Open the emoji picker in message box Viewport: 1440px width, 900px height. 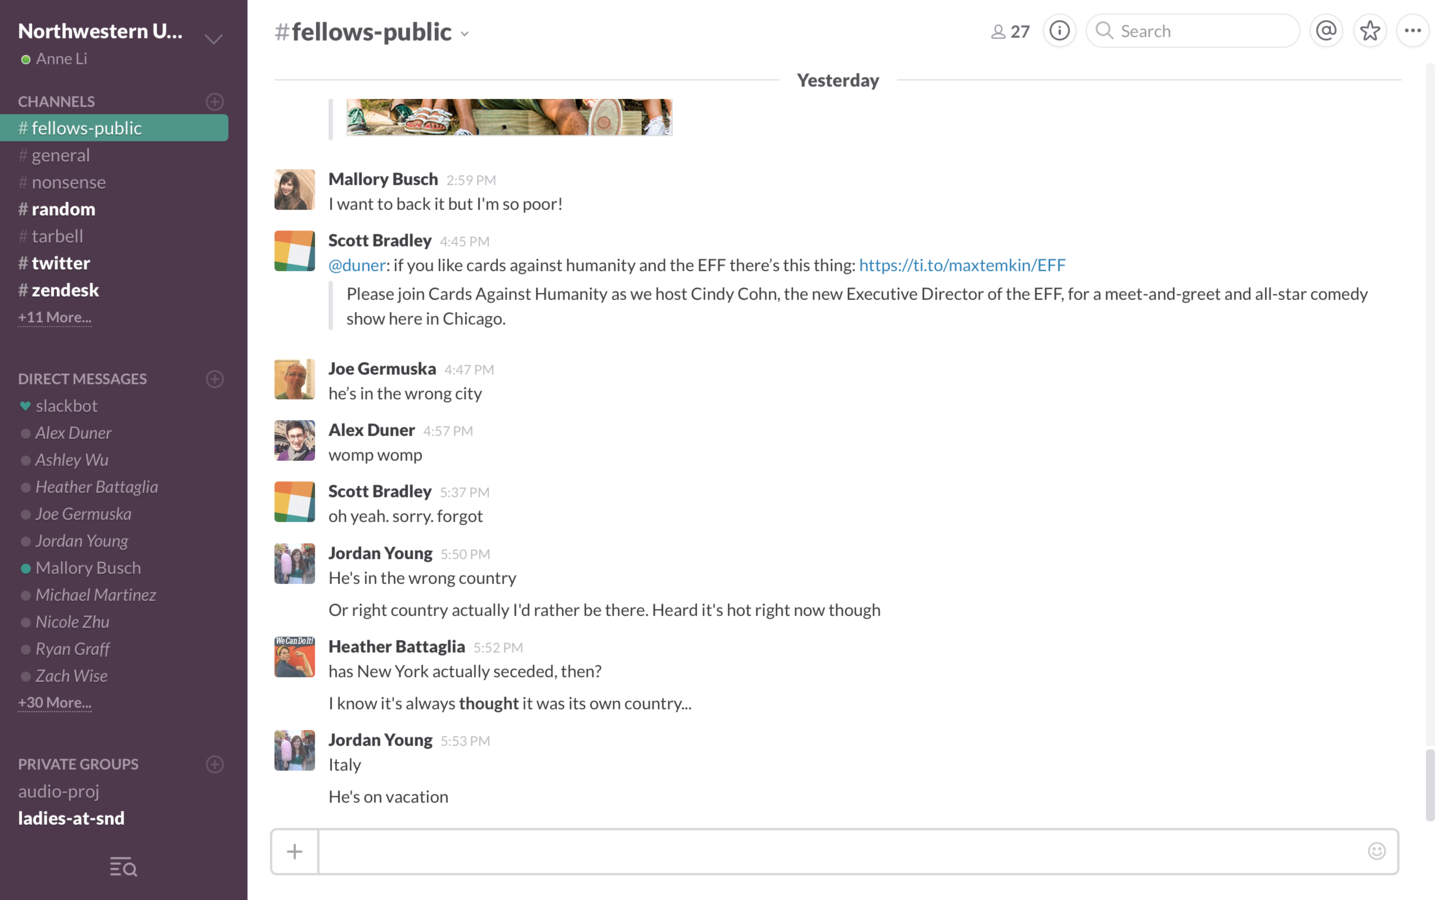tap(1376, 851)
